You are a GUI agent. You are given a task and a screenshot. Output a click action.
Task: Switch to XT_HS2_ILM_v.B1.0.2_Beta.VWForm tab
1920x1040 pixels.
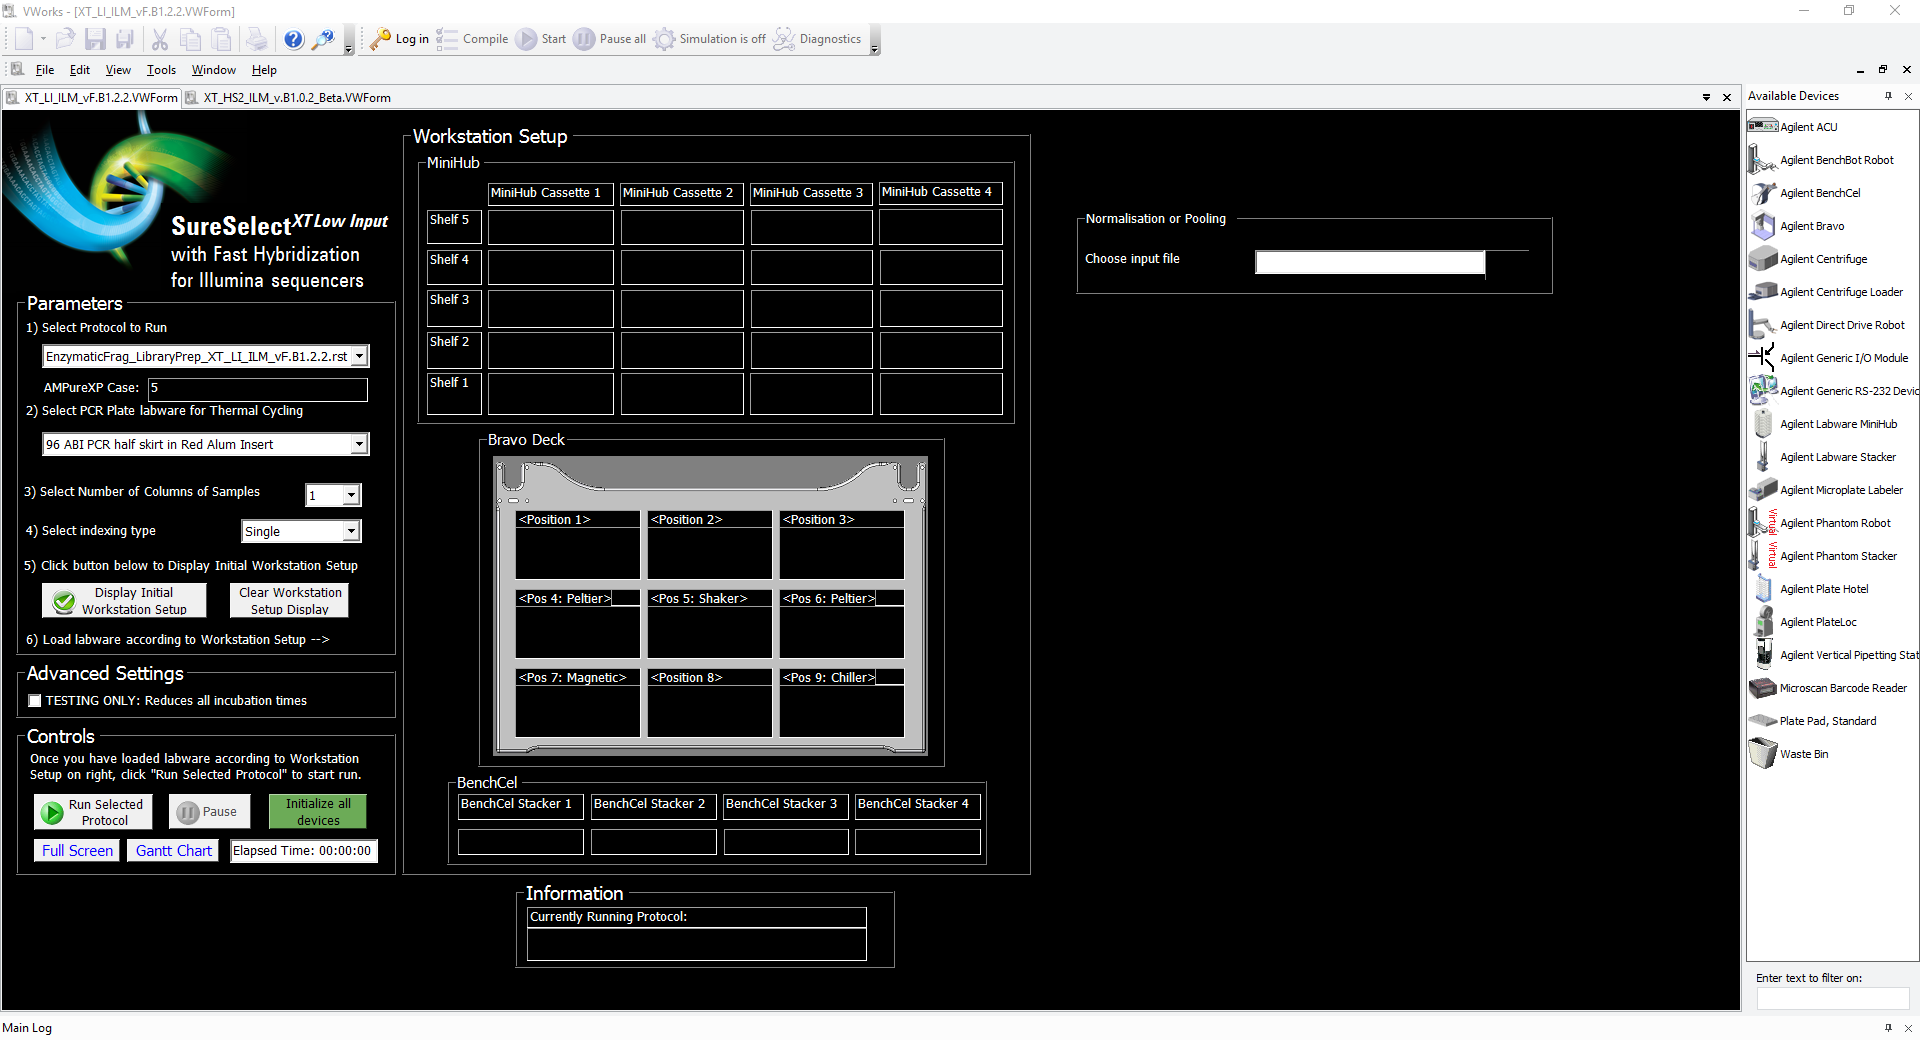[x=296, y=98]
